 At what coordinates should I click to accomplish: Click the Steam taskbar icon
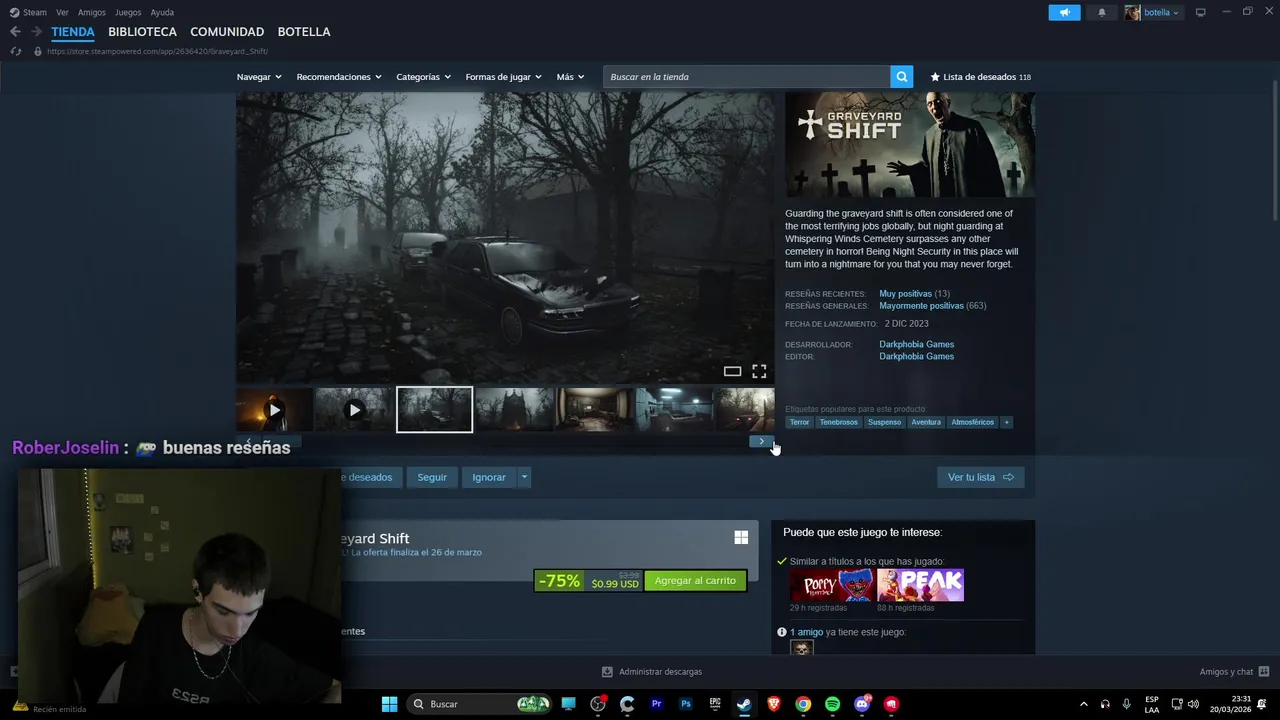click(744, 704)
